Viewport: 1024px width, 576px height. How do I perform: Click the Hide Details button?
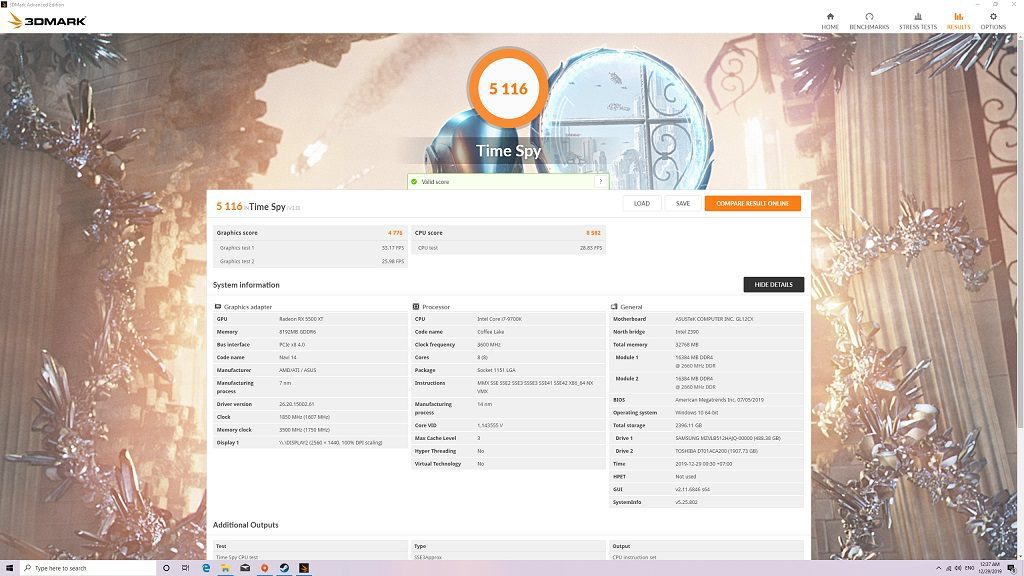pyautogui.click(x=773, y=284)
